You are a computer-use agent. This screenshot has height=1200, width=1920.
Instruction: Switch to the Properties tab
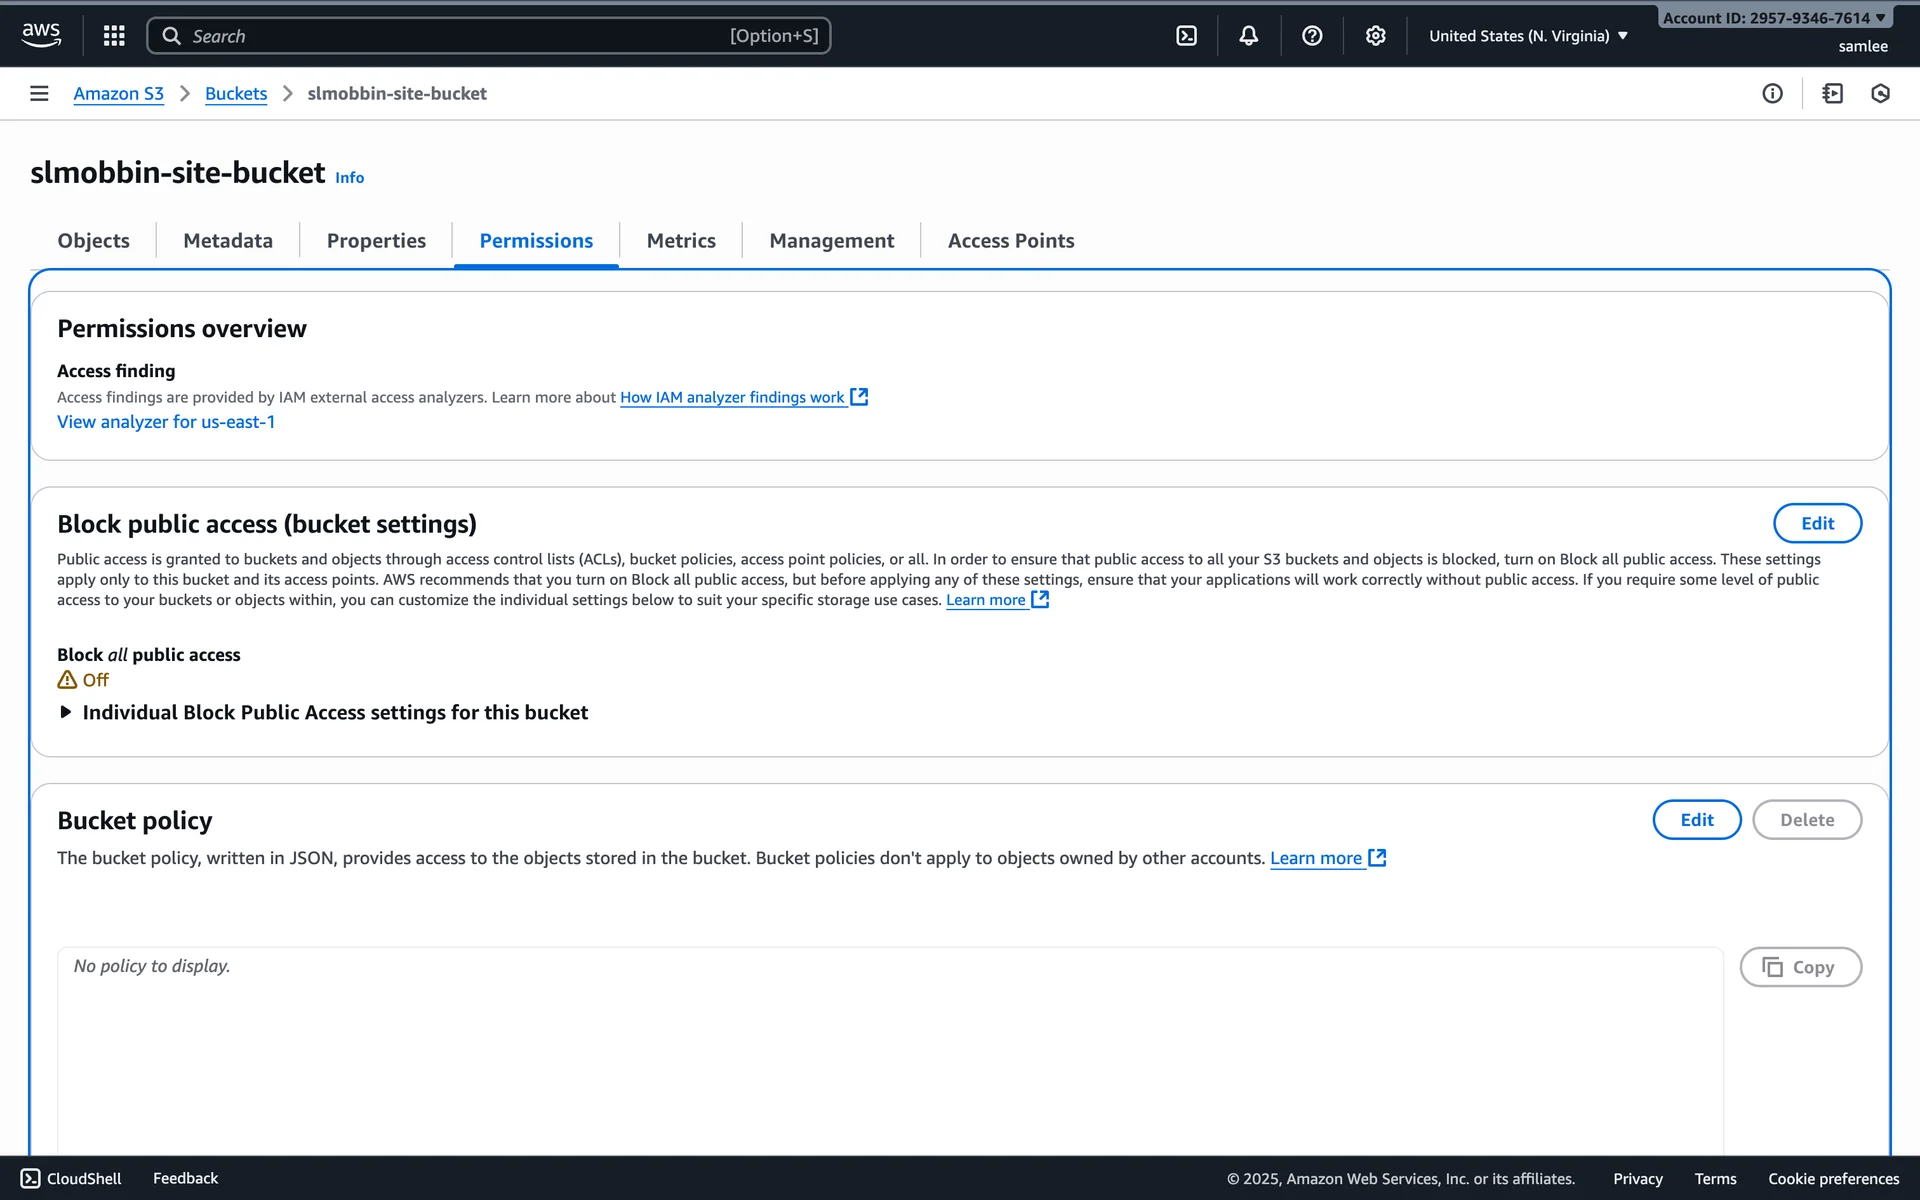coord(376,241)
